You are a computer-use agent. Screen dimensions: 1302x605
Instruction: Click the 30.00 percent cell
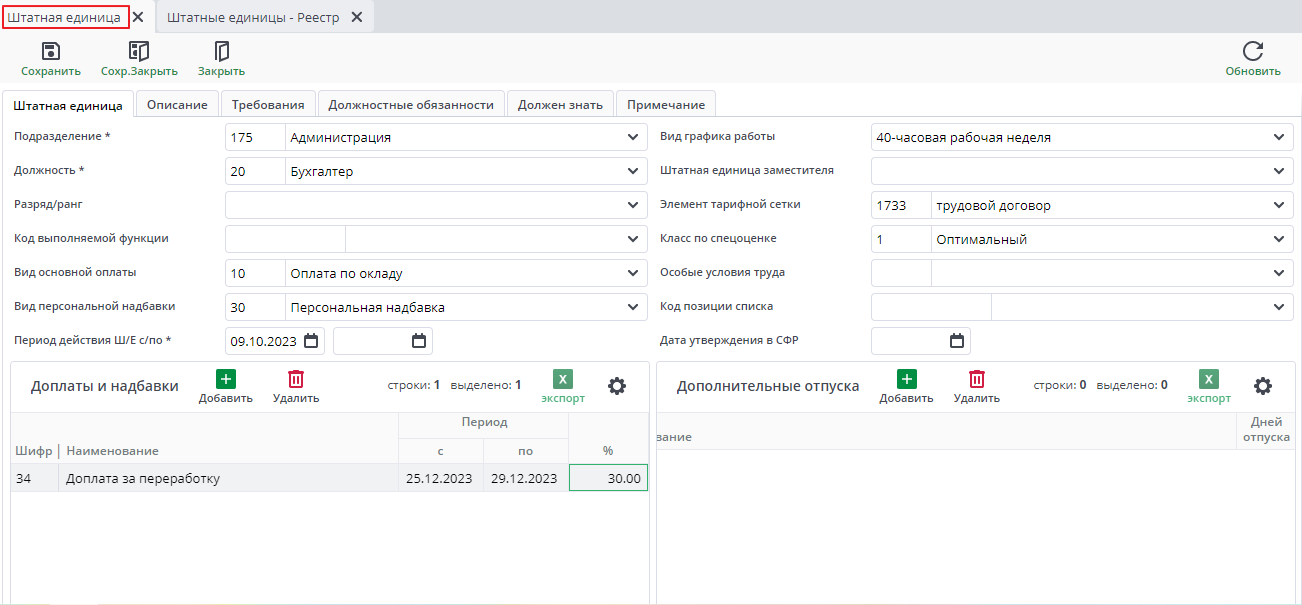608,479
